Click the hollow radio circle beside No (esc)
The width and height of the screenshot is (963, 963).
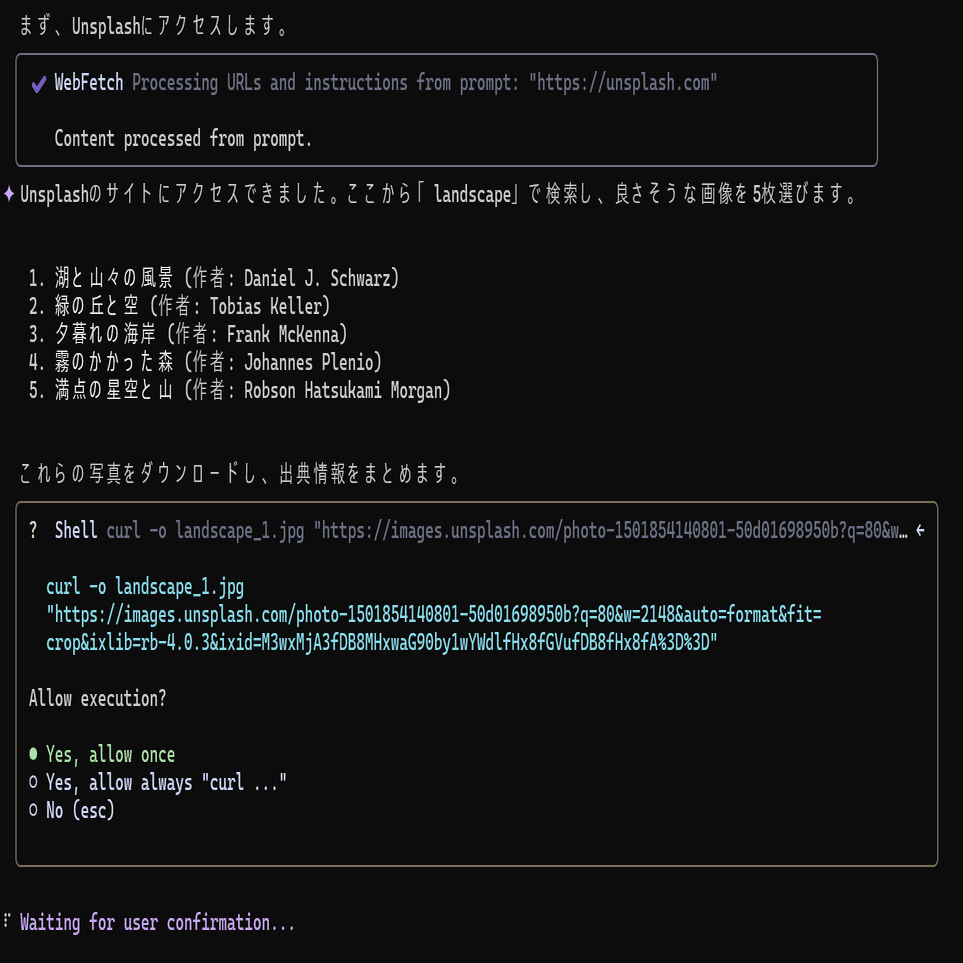click(x=33, y=810)
